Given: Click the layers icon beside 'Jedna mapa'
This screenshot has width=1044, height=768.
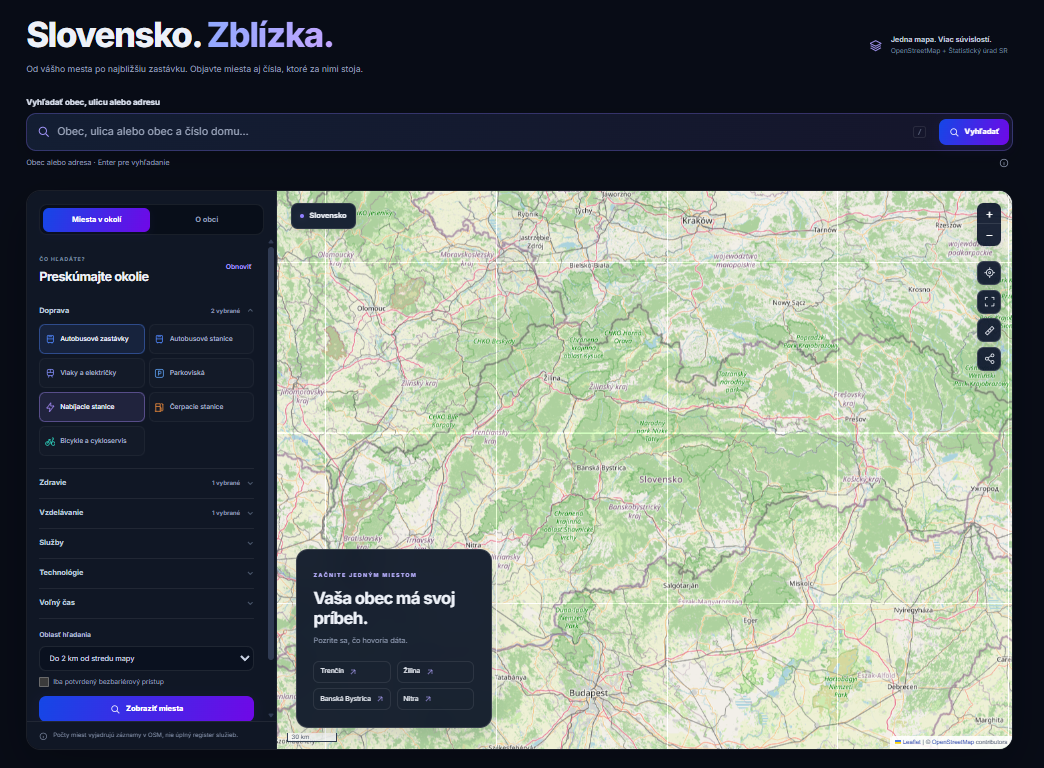Looking at the screenshot, I should click(x=876, y=45).
